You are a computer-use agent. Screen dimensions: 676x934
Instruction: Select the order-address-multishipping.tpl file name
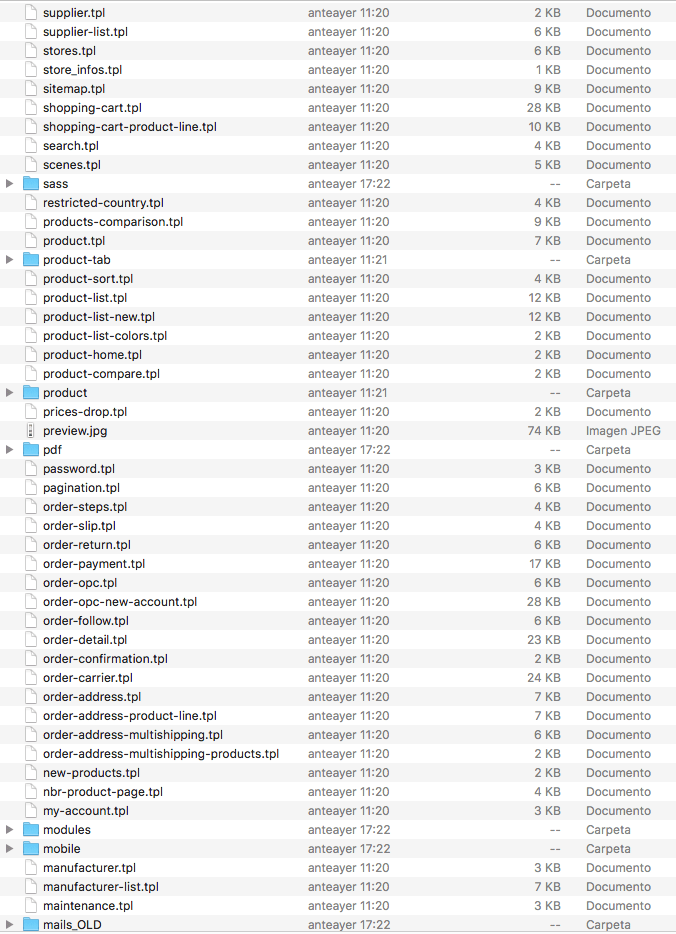[x=133, y=735]
